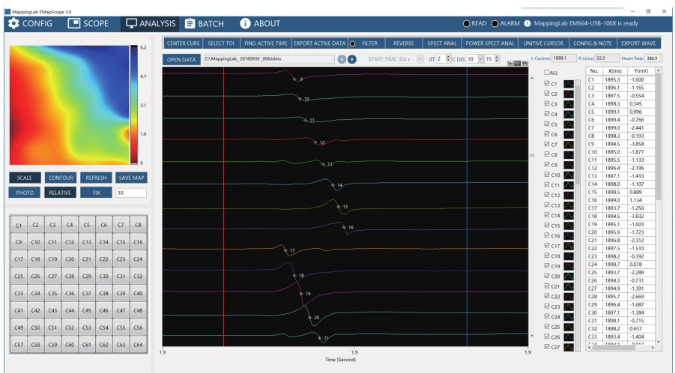
Task: Click the C9 waveform thumbnail icon
Action: pos(569,165)
